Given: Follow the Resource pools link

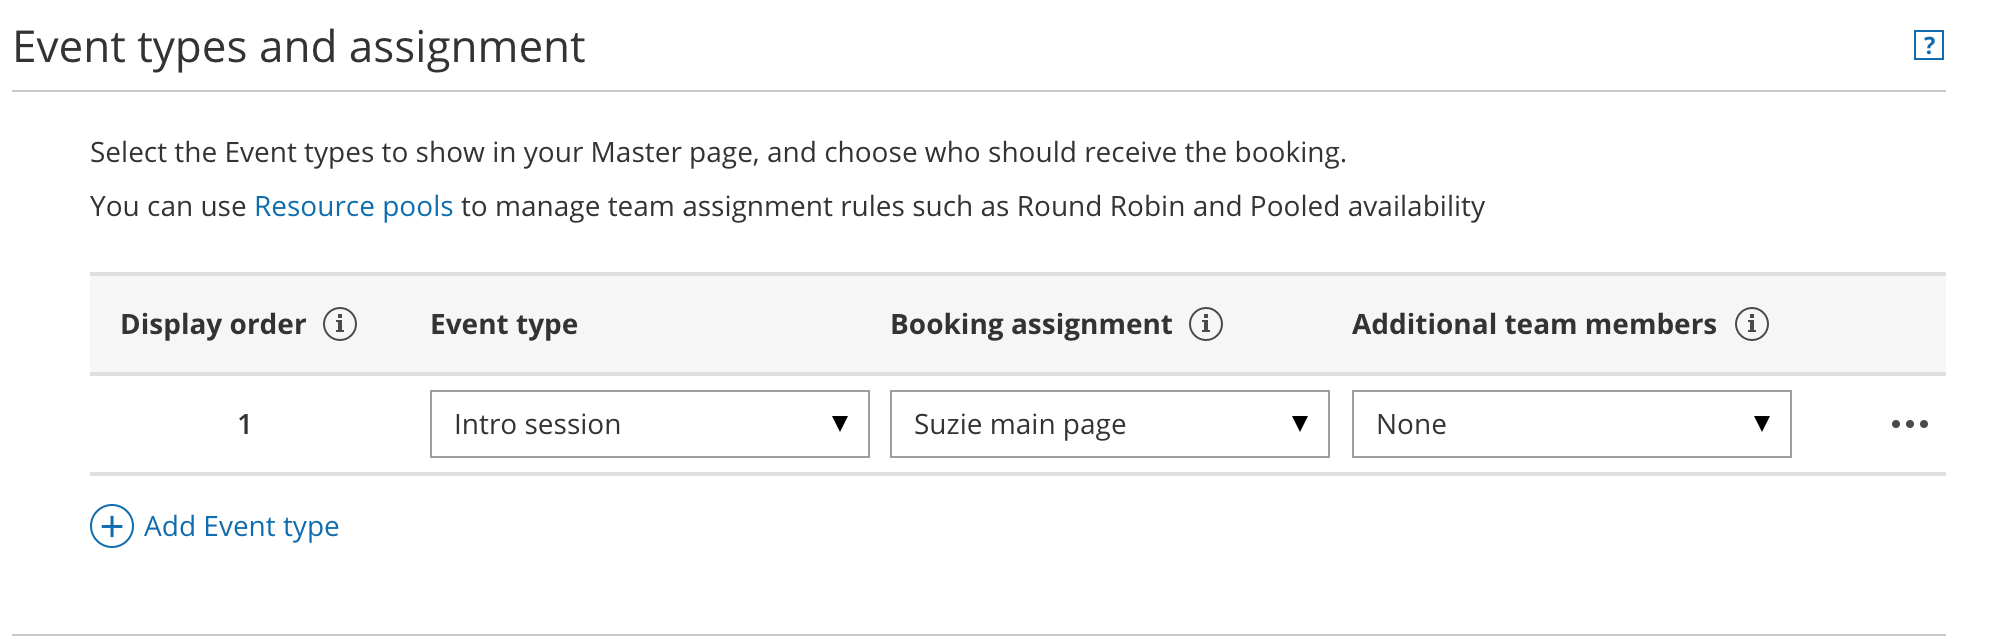Looking at the screenshot, I should click(x=354, y=206).
